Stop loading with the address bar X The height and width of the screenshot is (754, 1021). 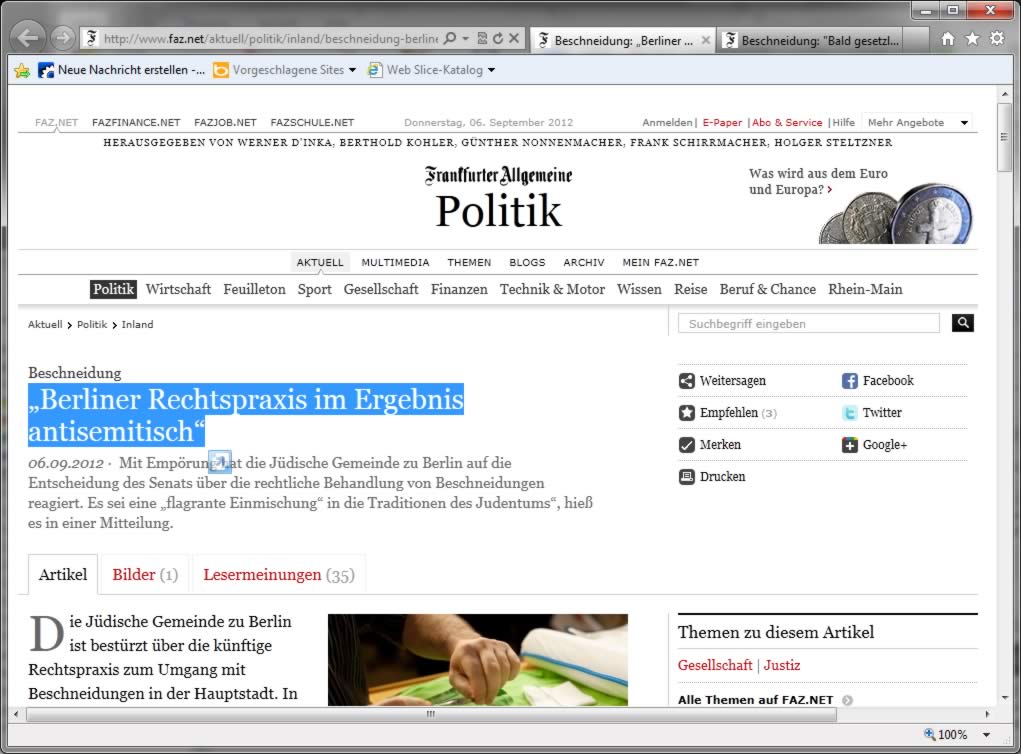[514, 38]
